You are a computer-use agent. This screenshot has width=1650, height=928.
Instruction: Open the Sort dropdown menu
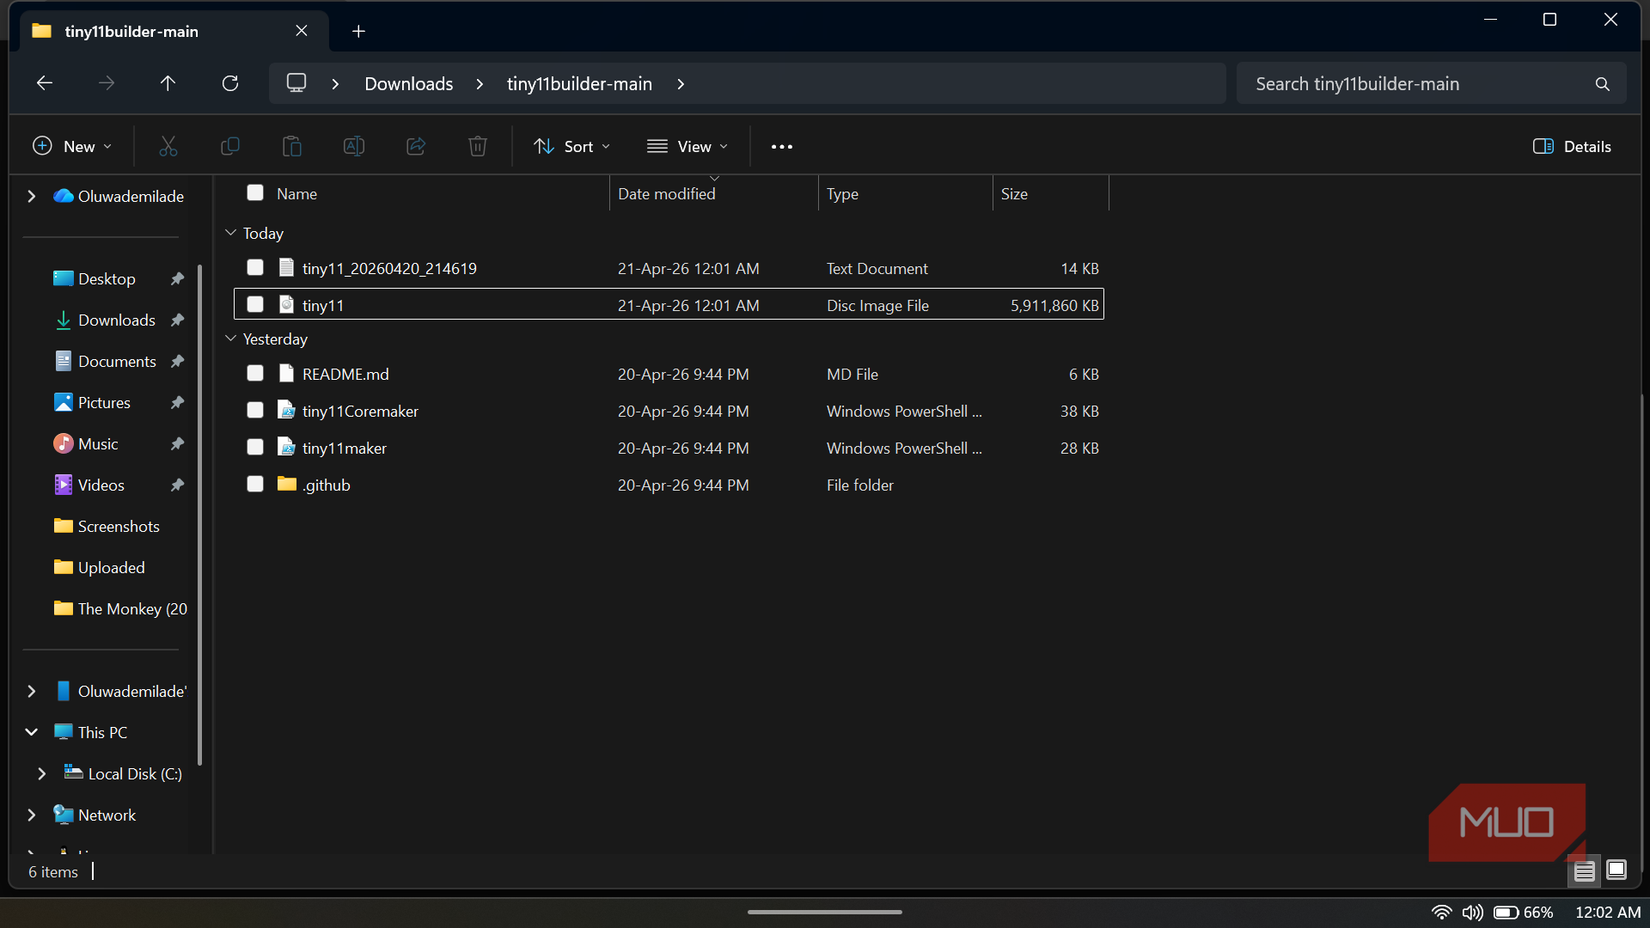tap(571, 146)
